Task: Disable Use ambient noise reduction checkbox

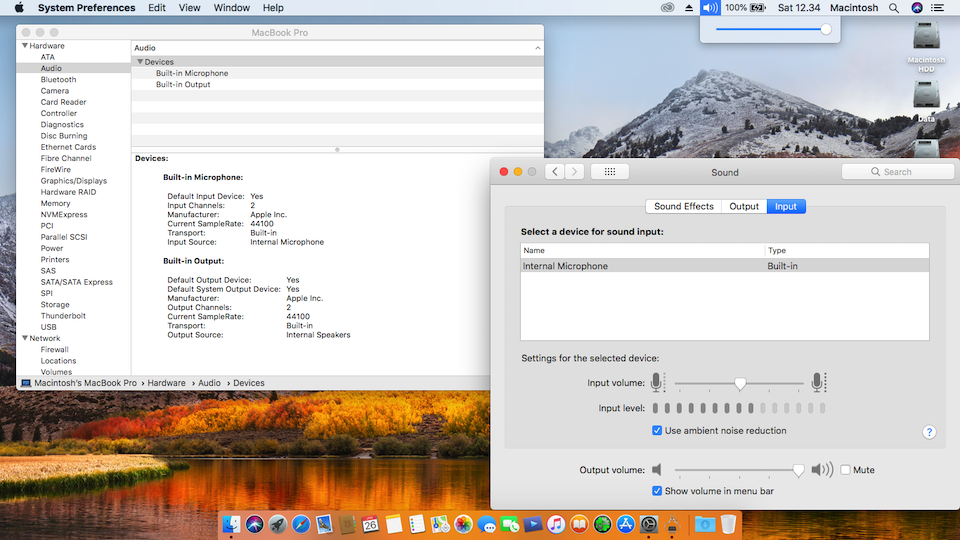Action: pyautogui.click(x=657, y=431)
